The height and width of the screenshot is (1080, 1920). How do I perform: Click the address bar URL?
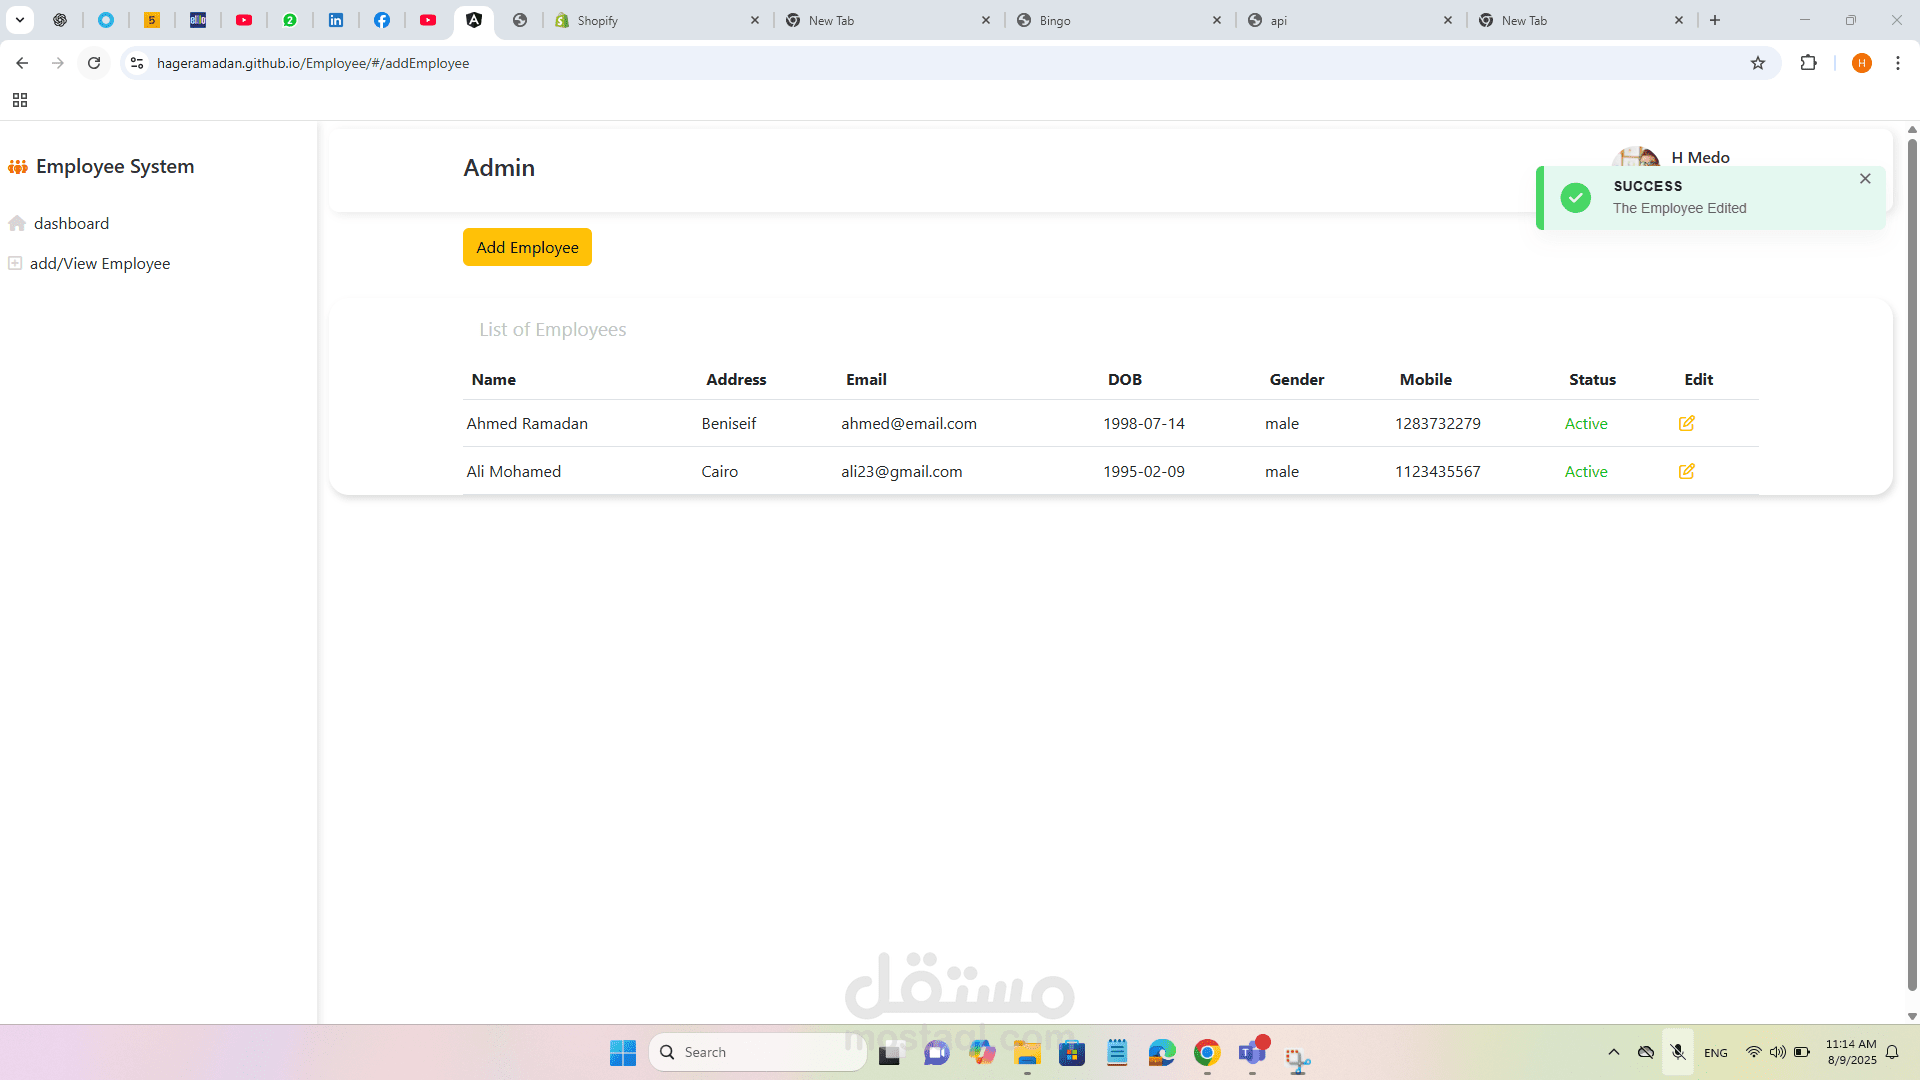[312, 63]
